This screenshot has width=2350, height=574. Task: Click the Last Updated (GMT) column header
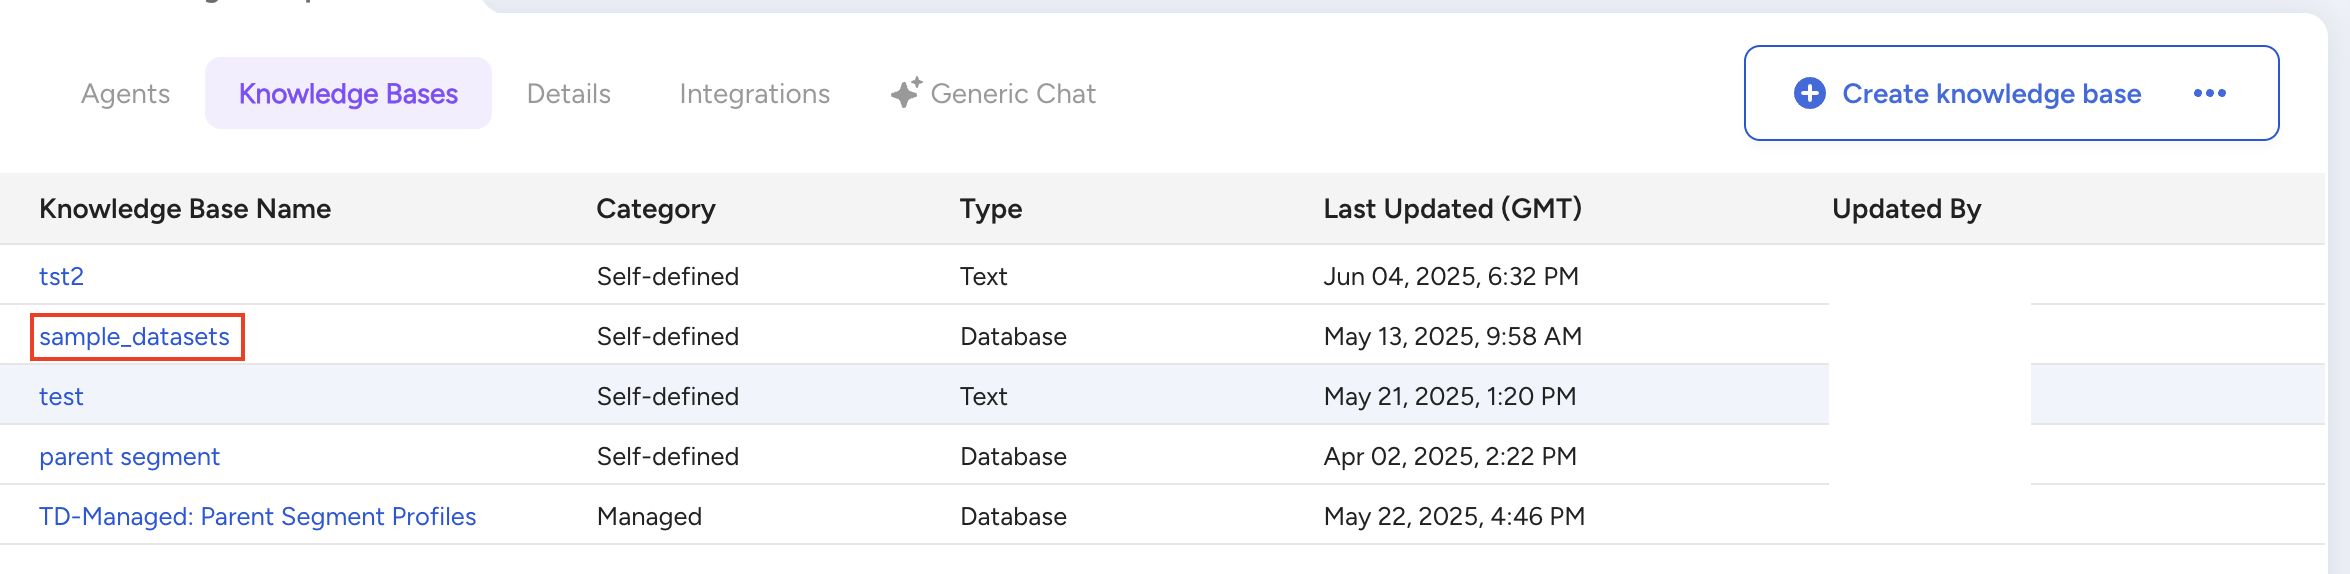click(1452, 208)
